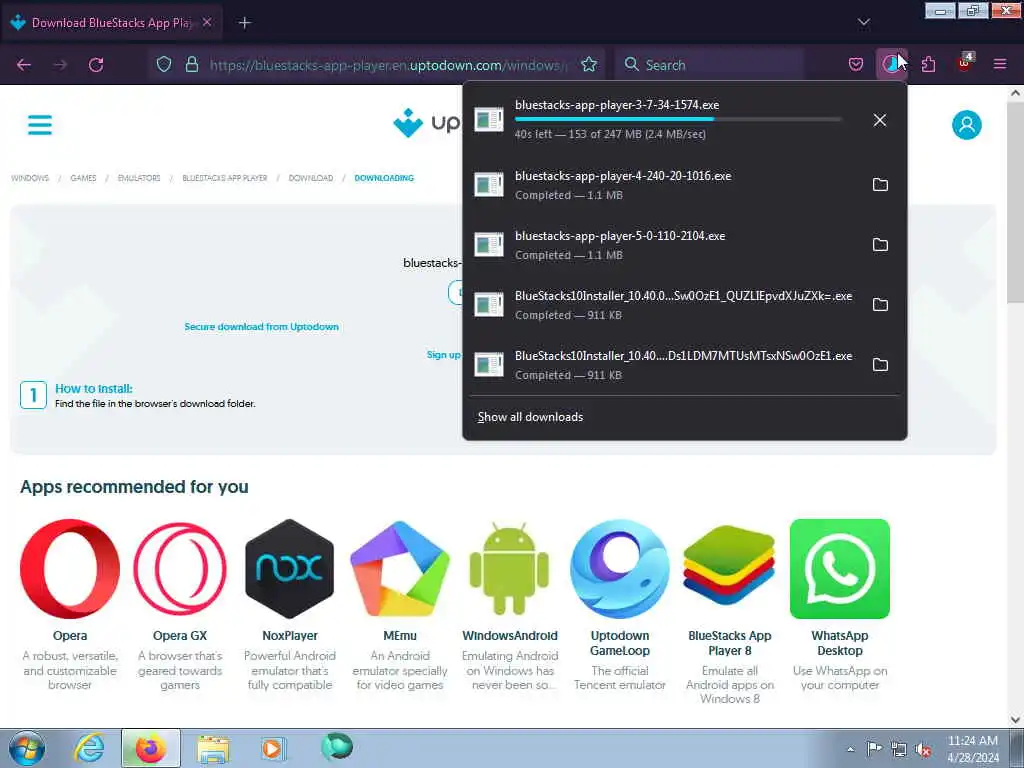Select the Download BlueStacks App Player tab
Screen dimensions: 1024x768
tap(111, 23)
